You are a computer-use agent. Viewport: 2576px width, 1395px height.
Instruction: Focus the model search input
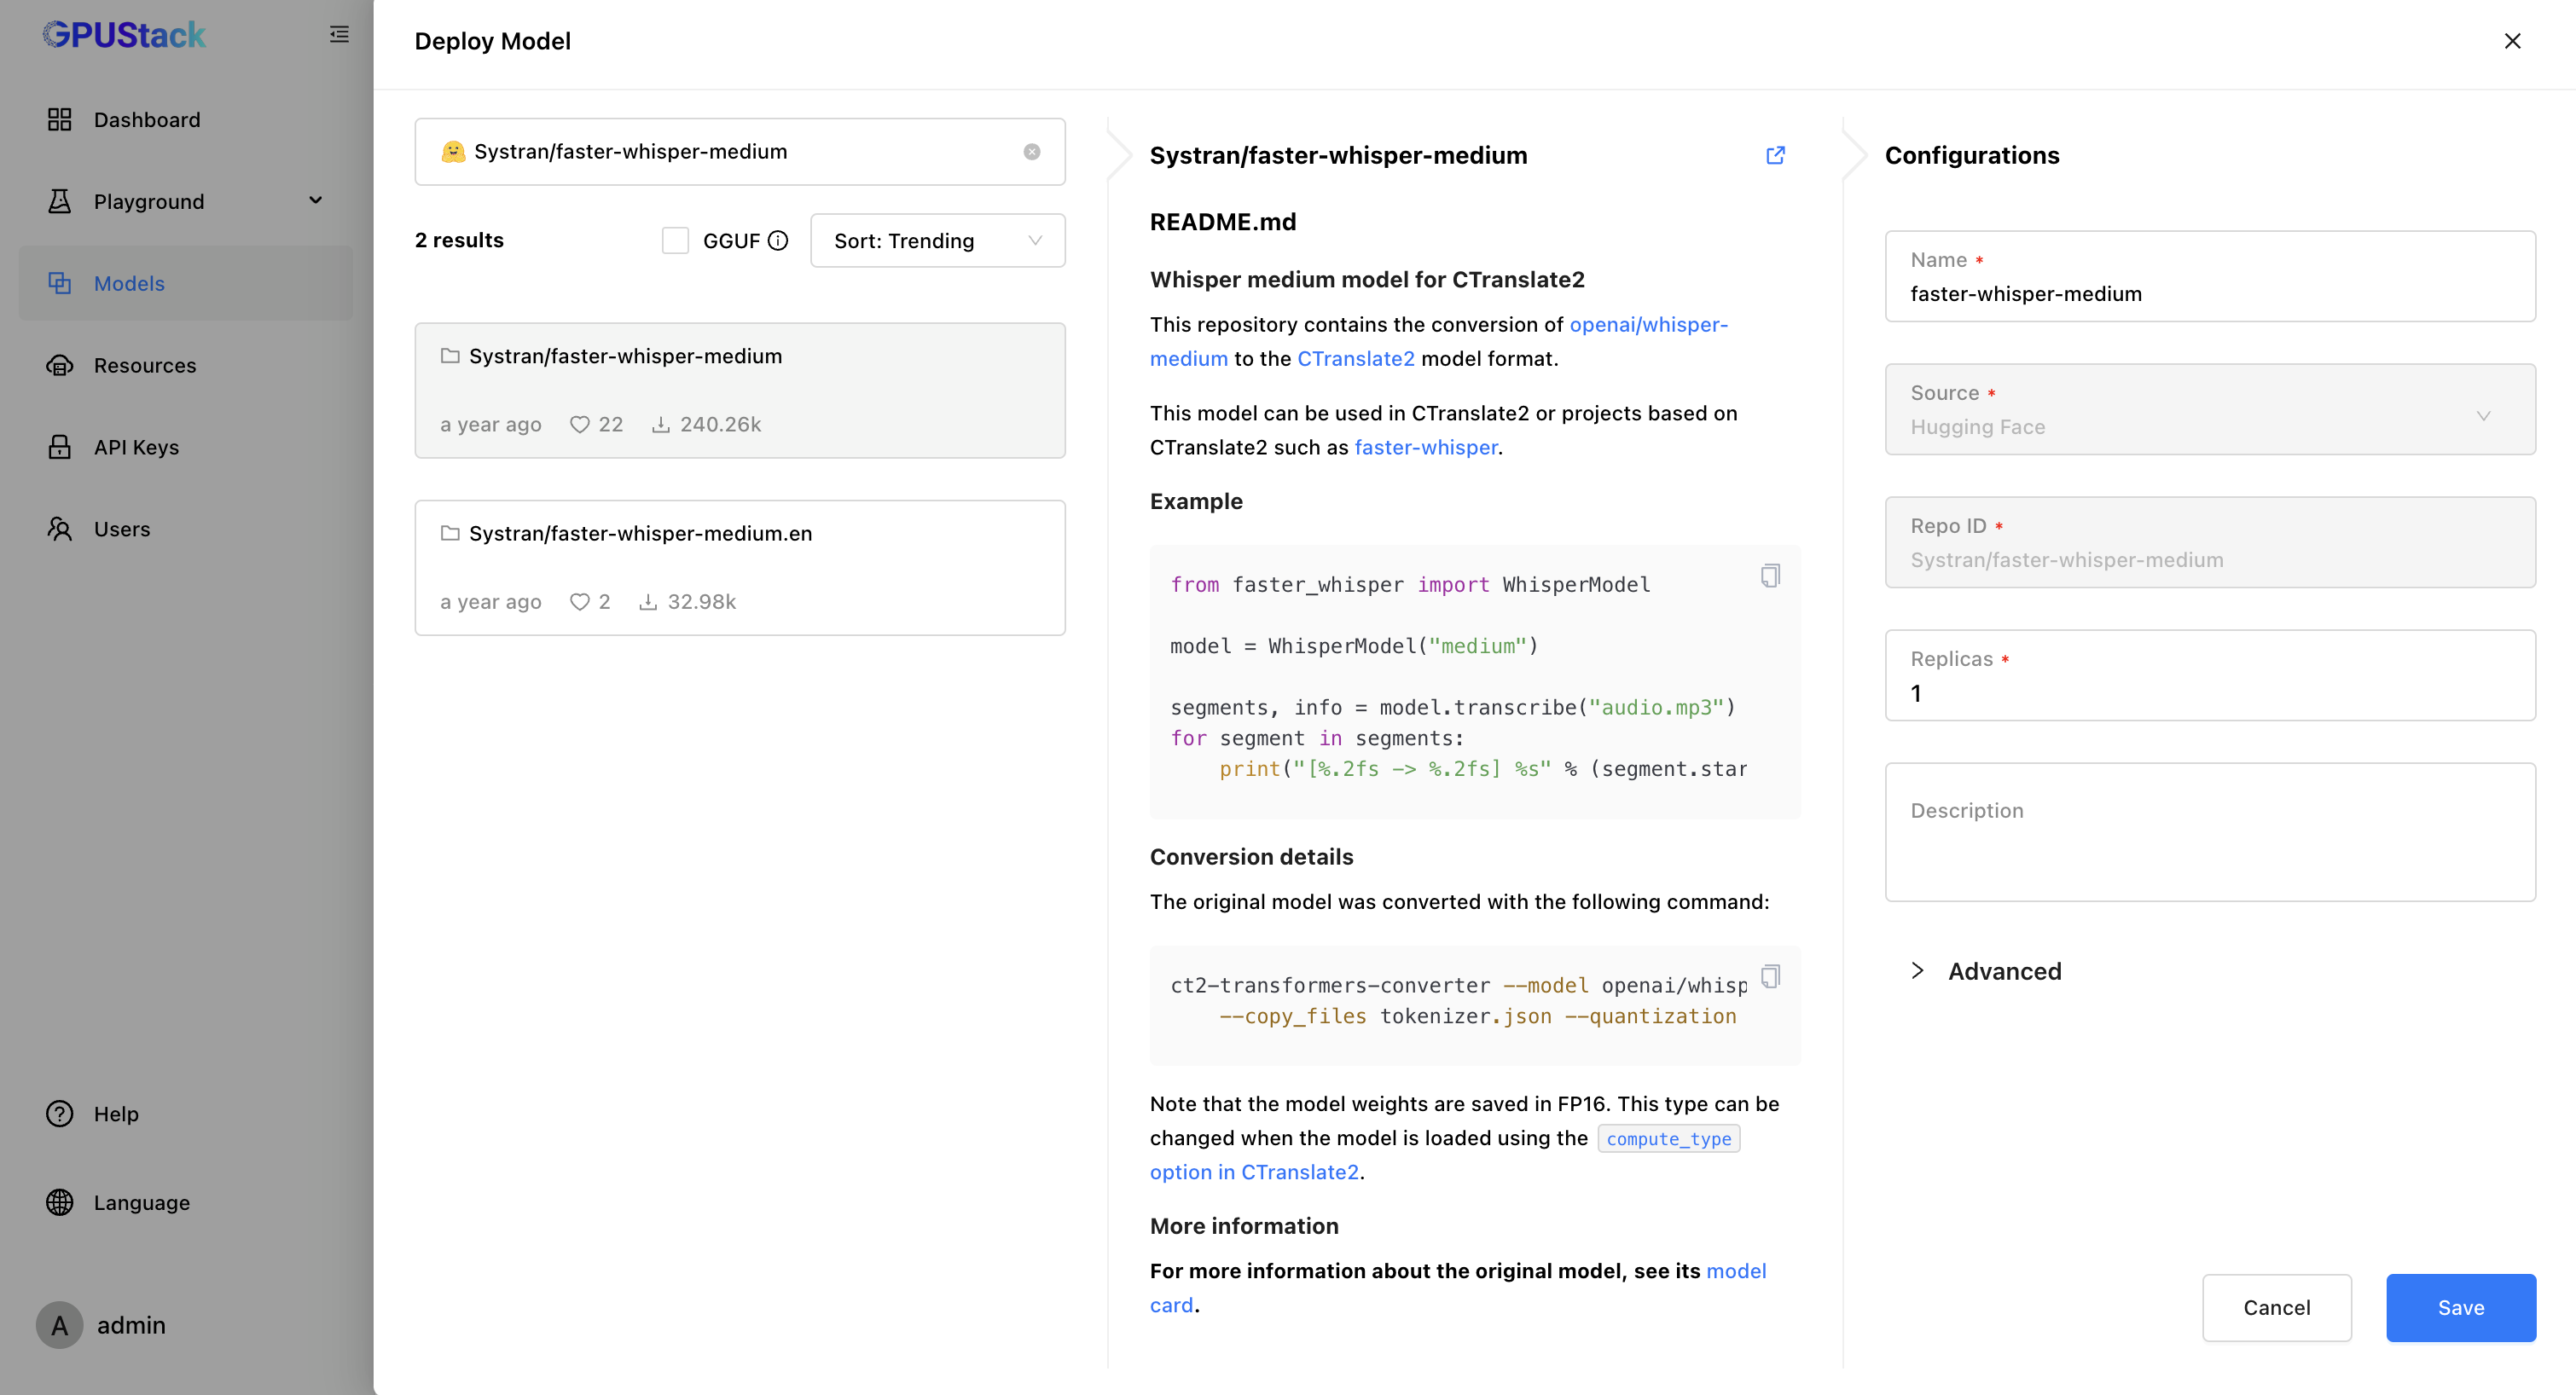740,152
